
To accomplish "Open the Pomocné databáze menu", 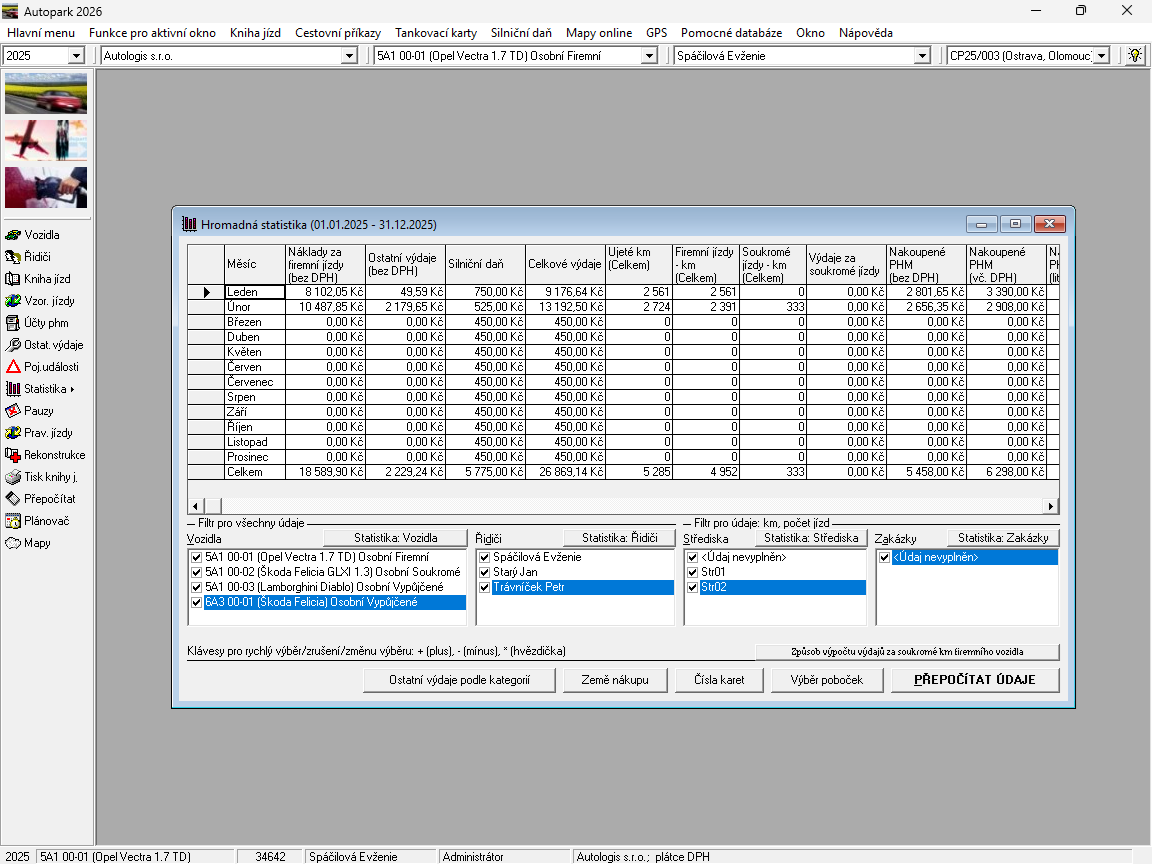I will 731,33.
